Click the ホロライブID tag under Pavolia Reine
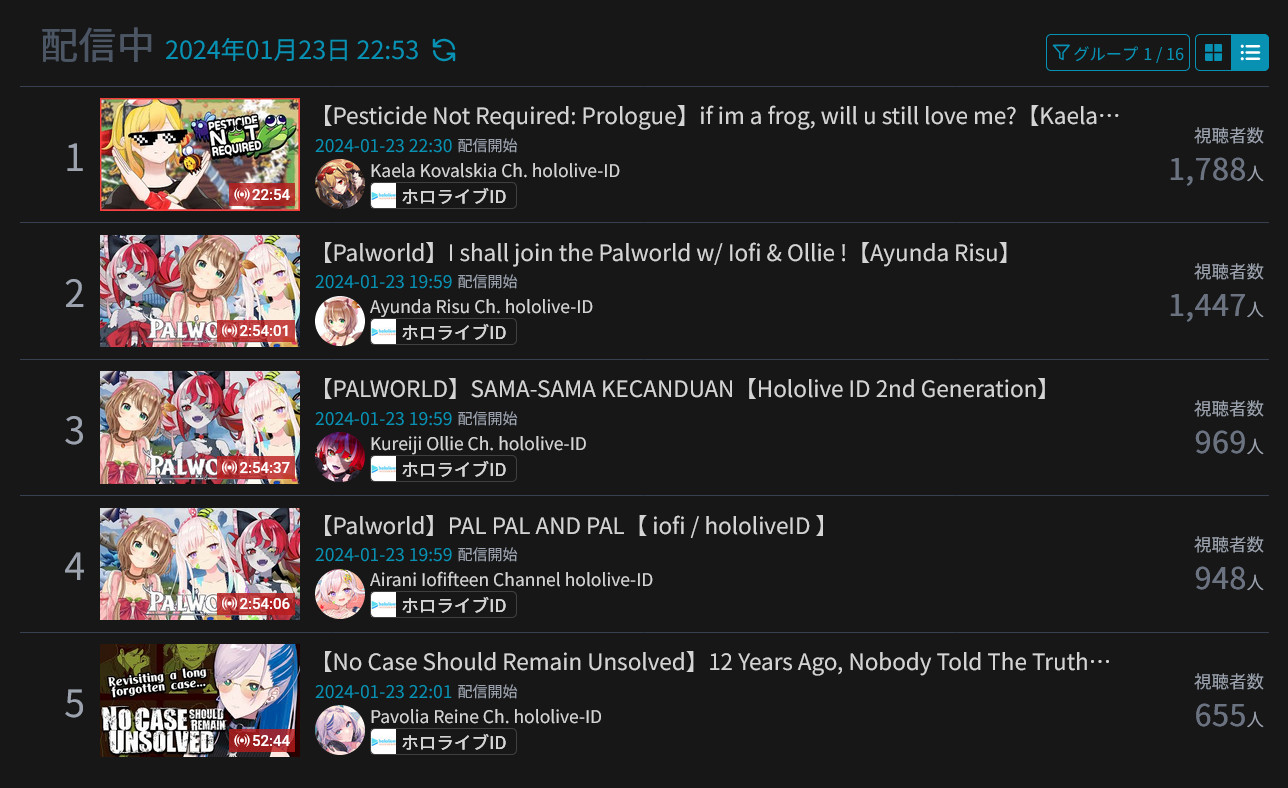The image size is (1288, 788). [x=443, y=742]
